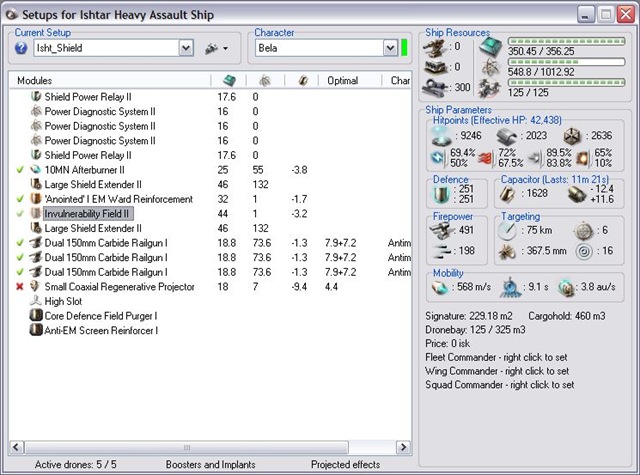Click the scan resolution icon 367.5 mm
This screenshot has width=640, height=475.
[507, 251]
